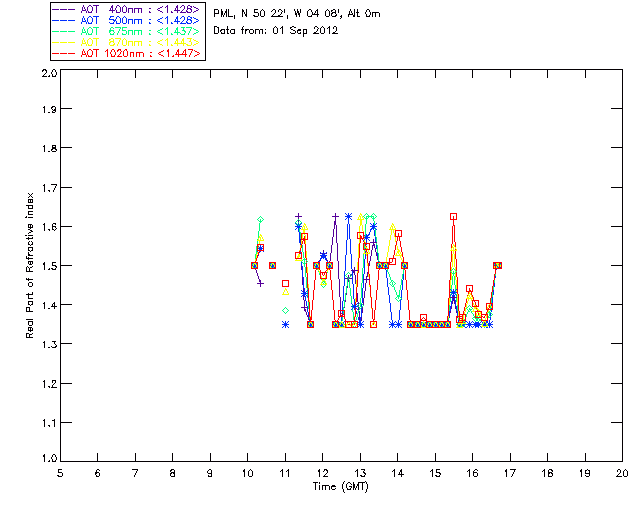Click the 1.5 tick label on y-axis
This screenshot has height=512, width=640.
[x=47, y=267]
